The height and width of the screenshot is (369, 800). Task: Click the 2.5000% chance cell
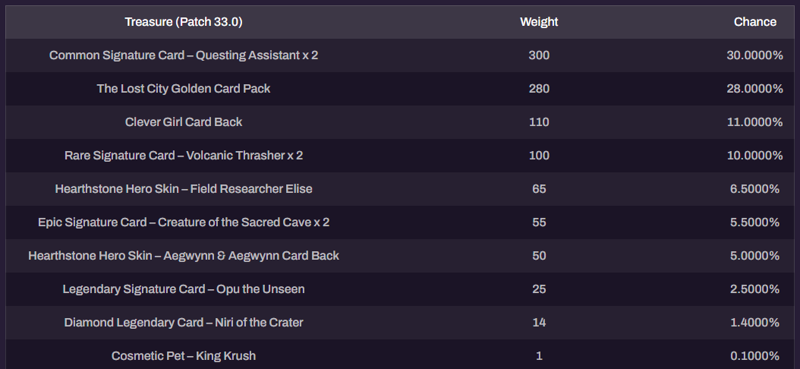[755, 289]
